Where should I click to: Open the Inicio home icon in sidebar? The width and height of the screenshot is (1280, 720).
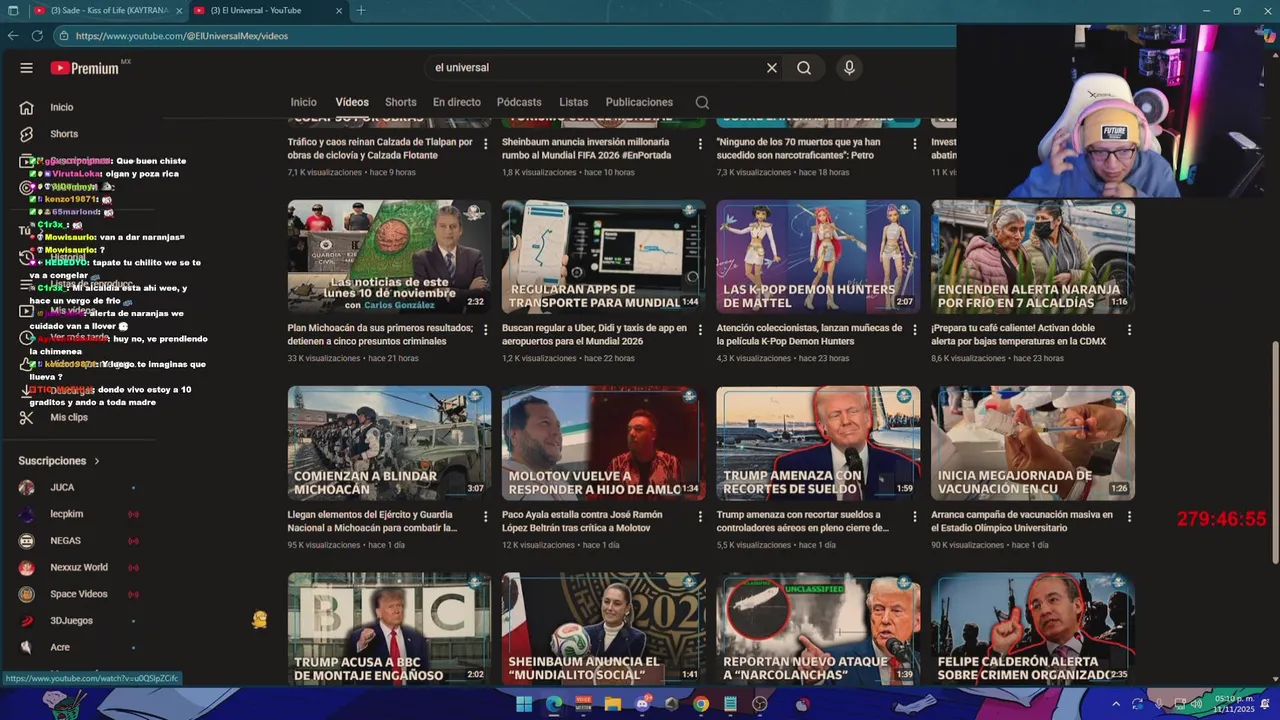27,107
